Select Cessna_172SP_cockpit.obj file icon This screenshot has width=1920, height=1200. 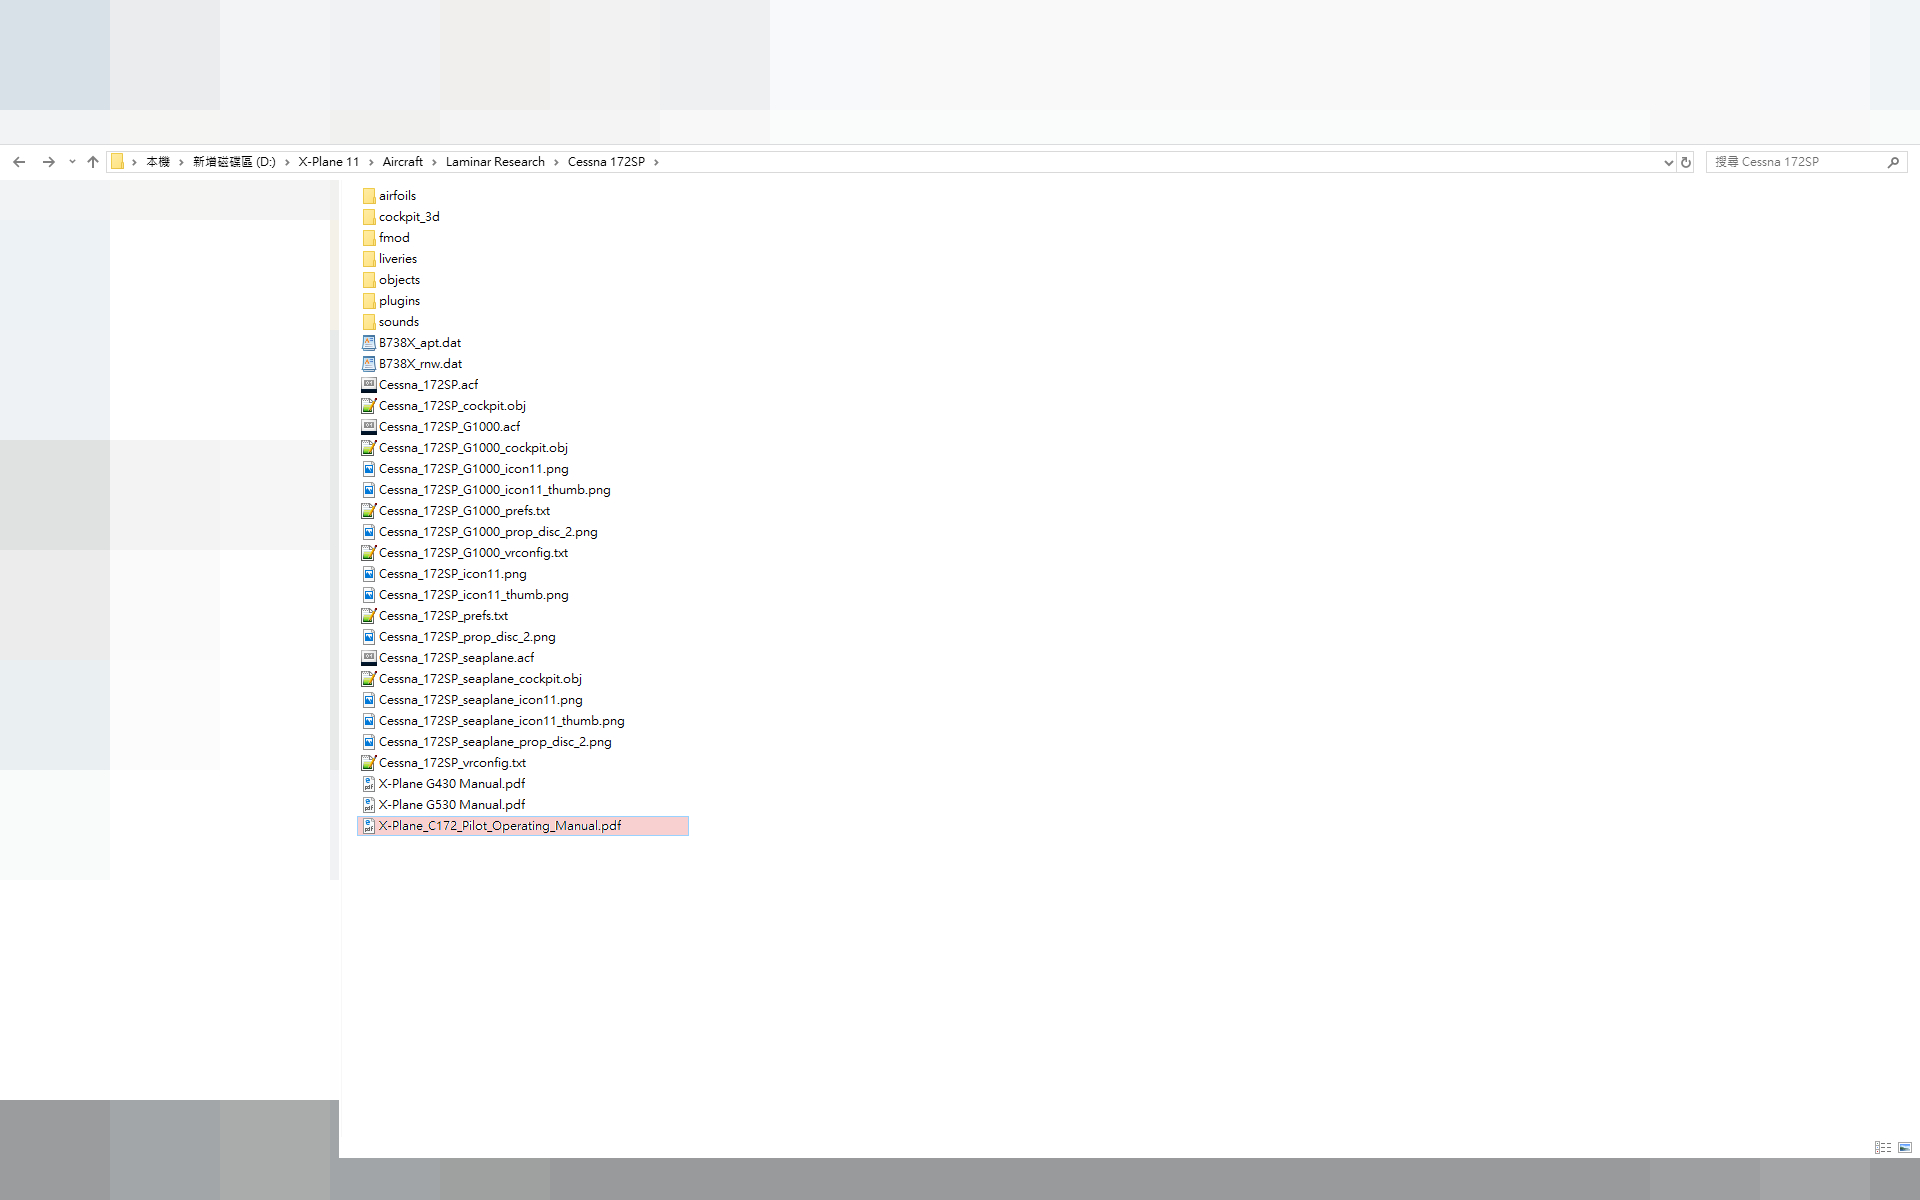click(369, 406)
